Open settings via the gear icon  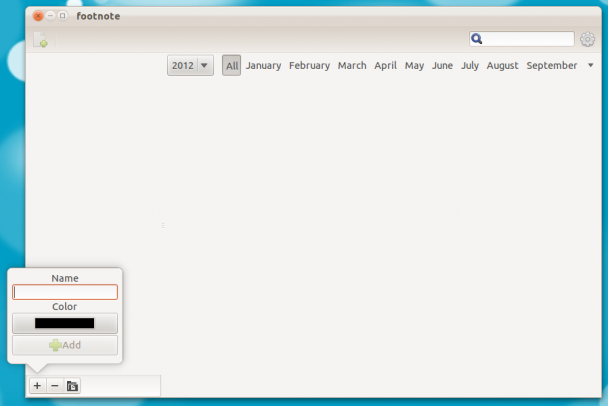(587, 39)
